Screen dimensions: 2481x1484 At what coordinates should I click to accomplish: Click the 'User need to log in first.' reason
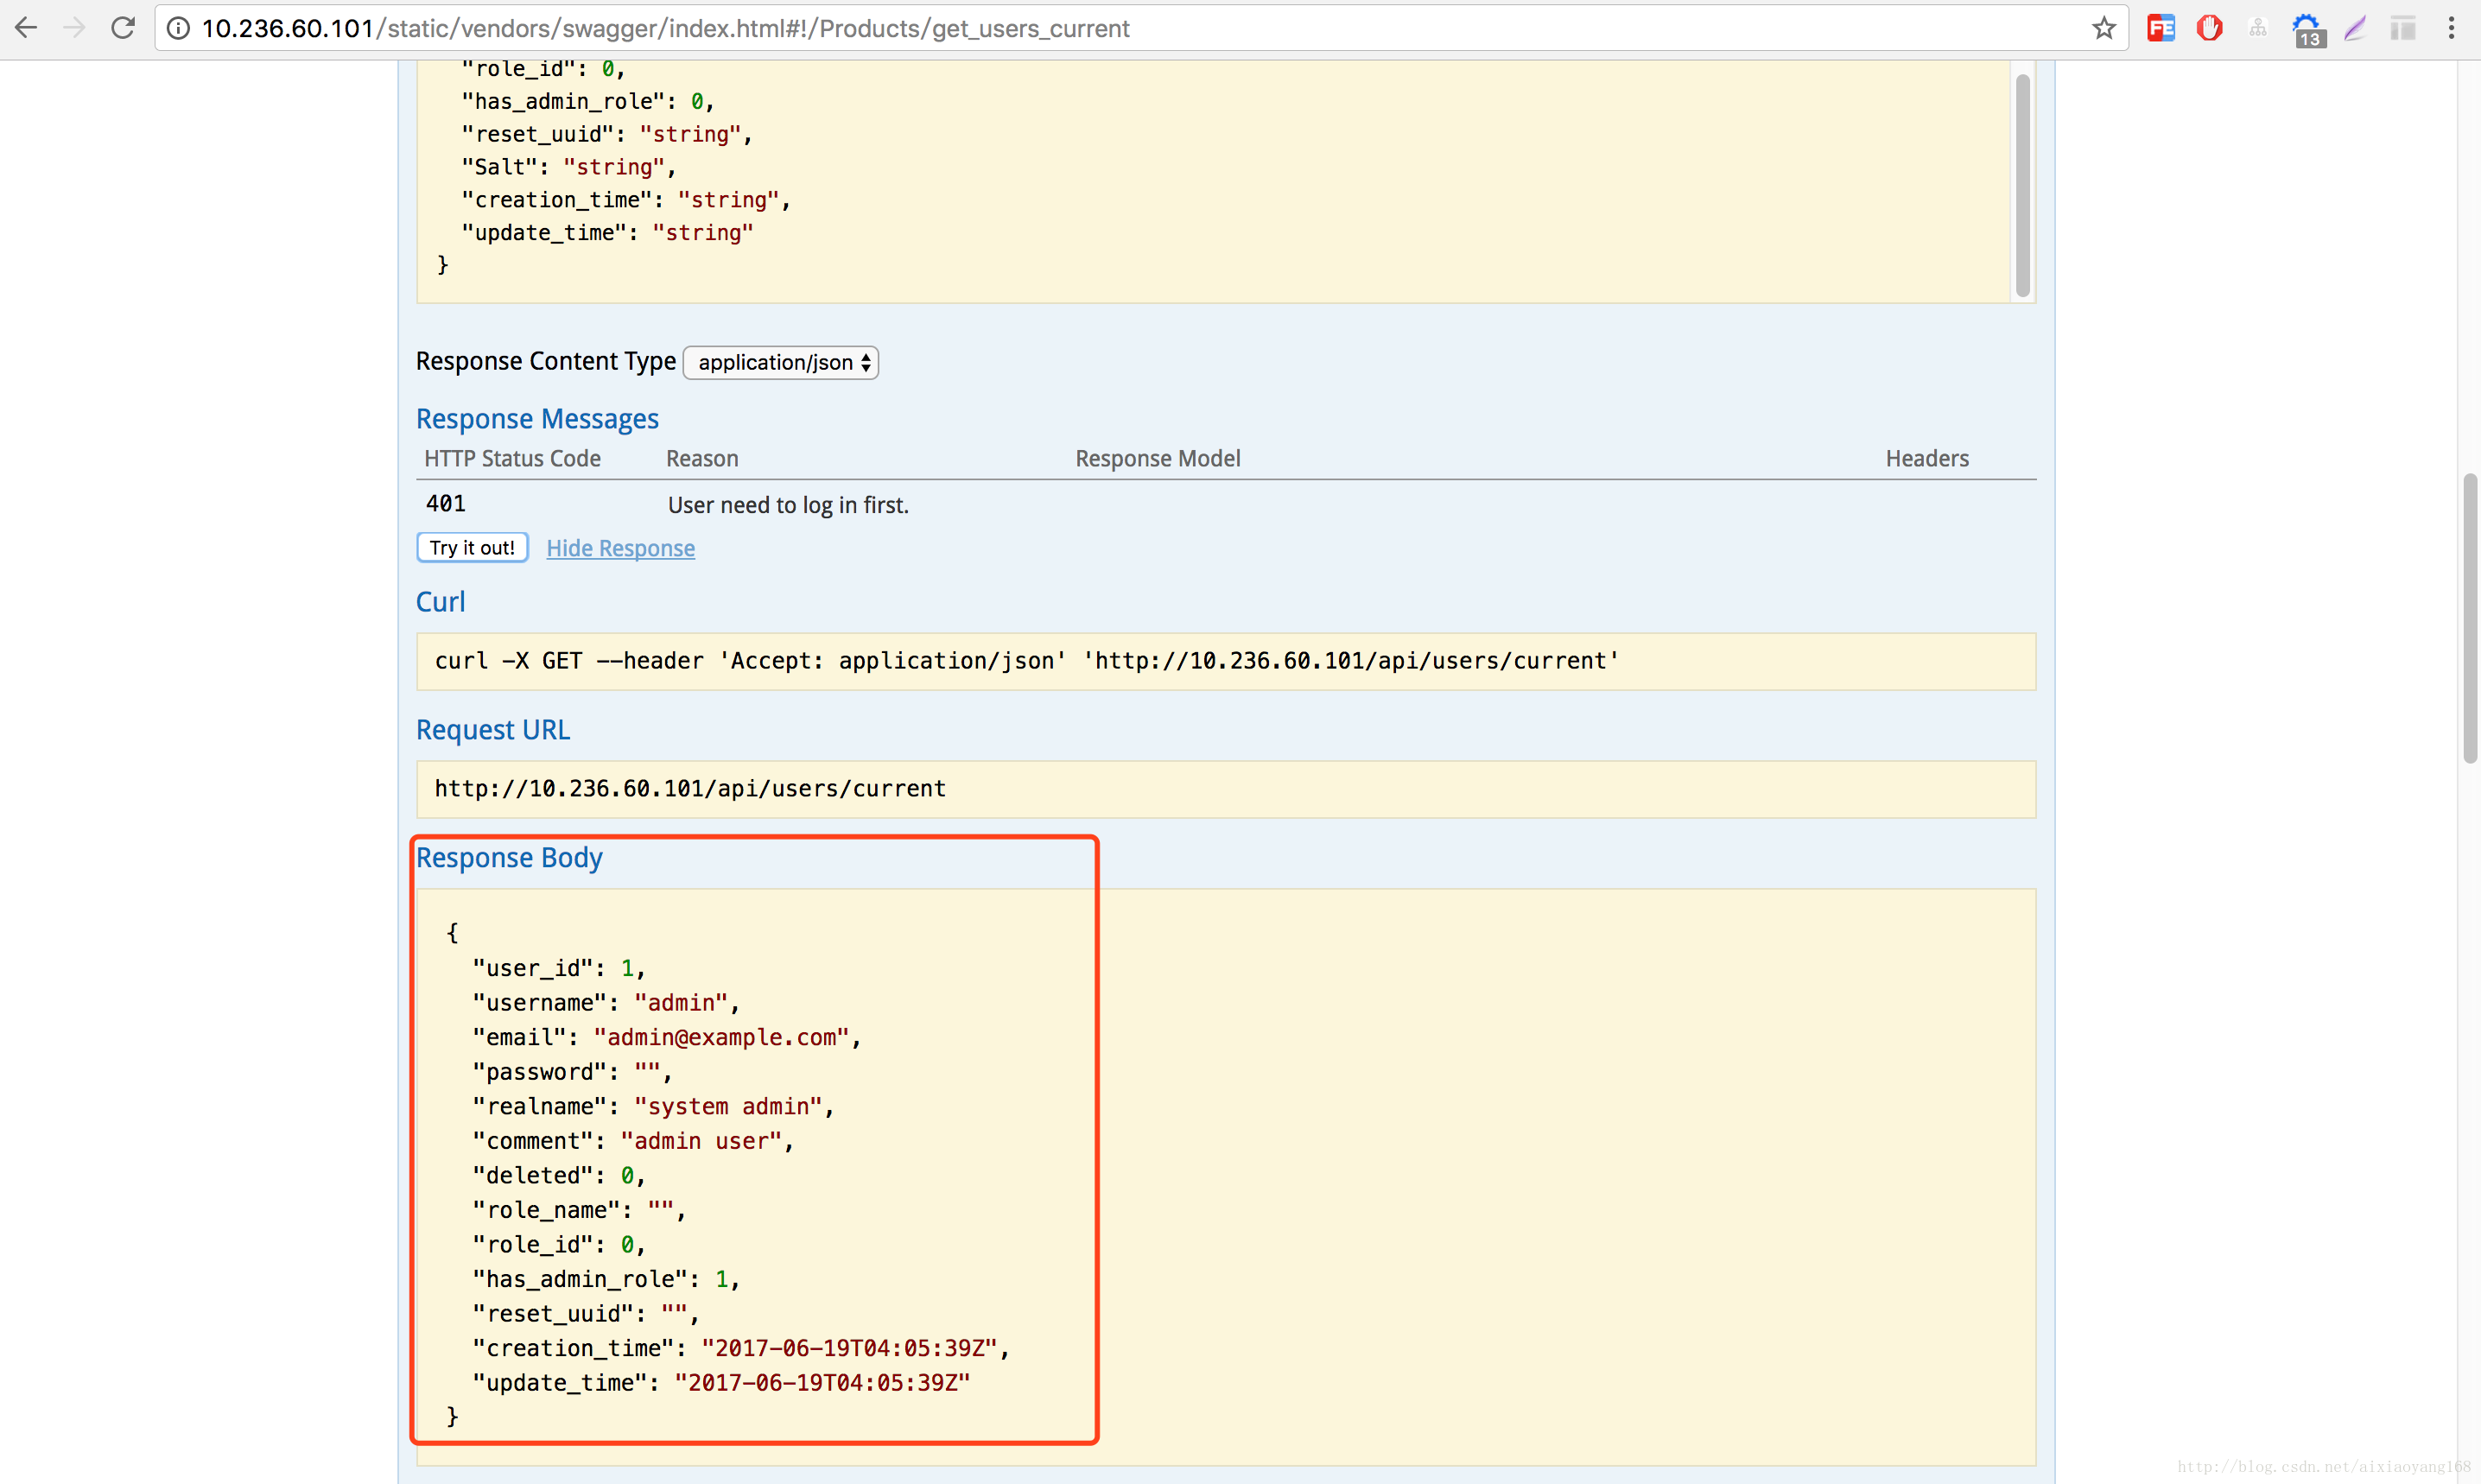788,505
